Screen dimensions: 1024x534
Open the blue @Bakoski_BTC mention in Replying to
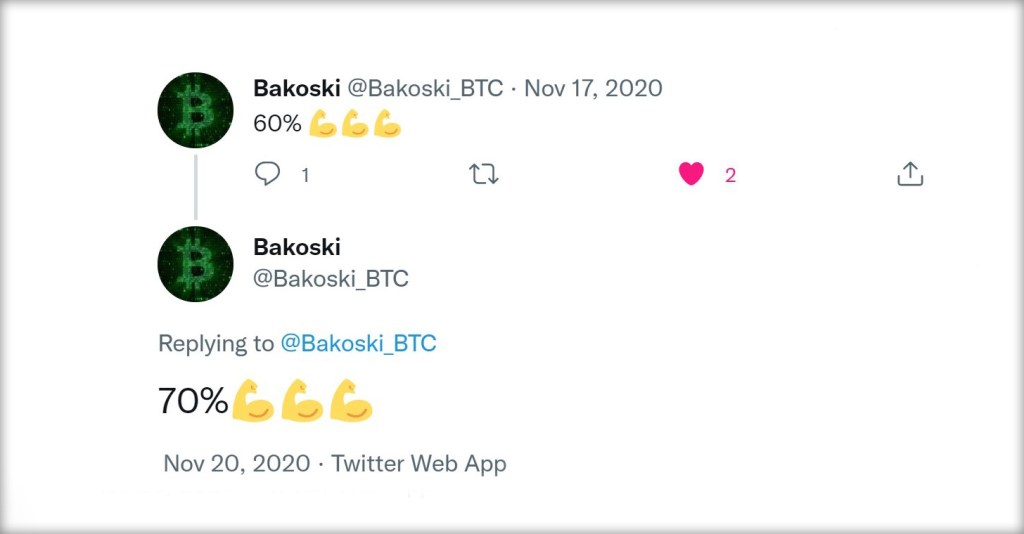click(358, 344)
